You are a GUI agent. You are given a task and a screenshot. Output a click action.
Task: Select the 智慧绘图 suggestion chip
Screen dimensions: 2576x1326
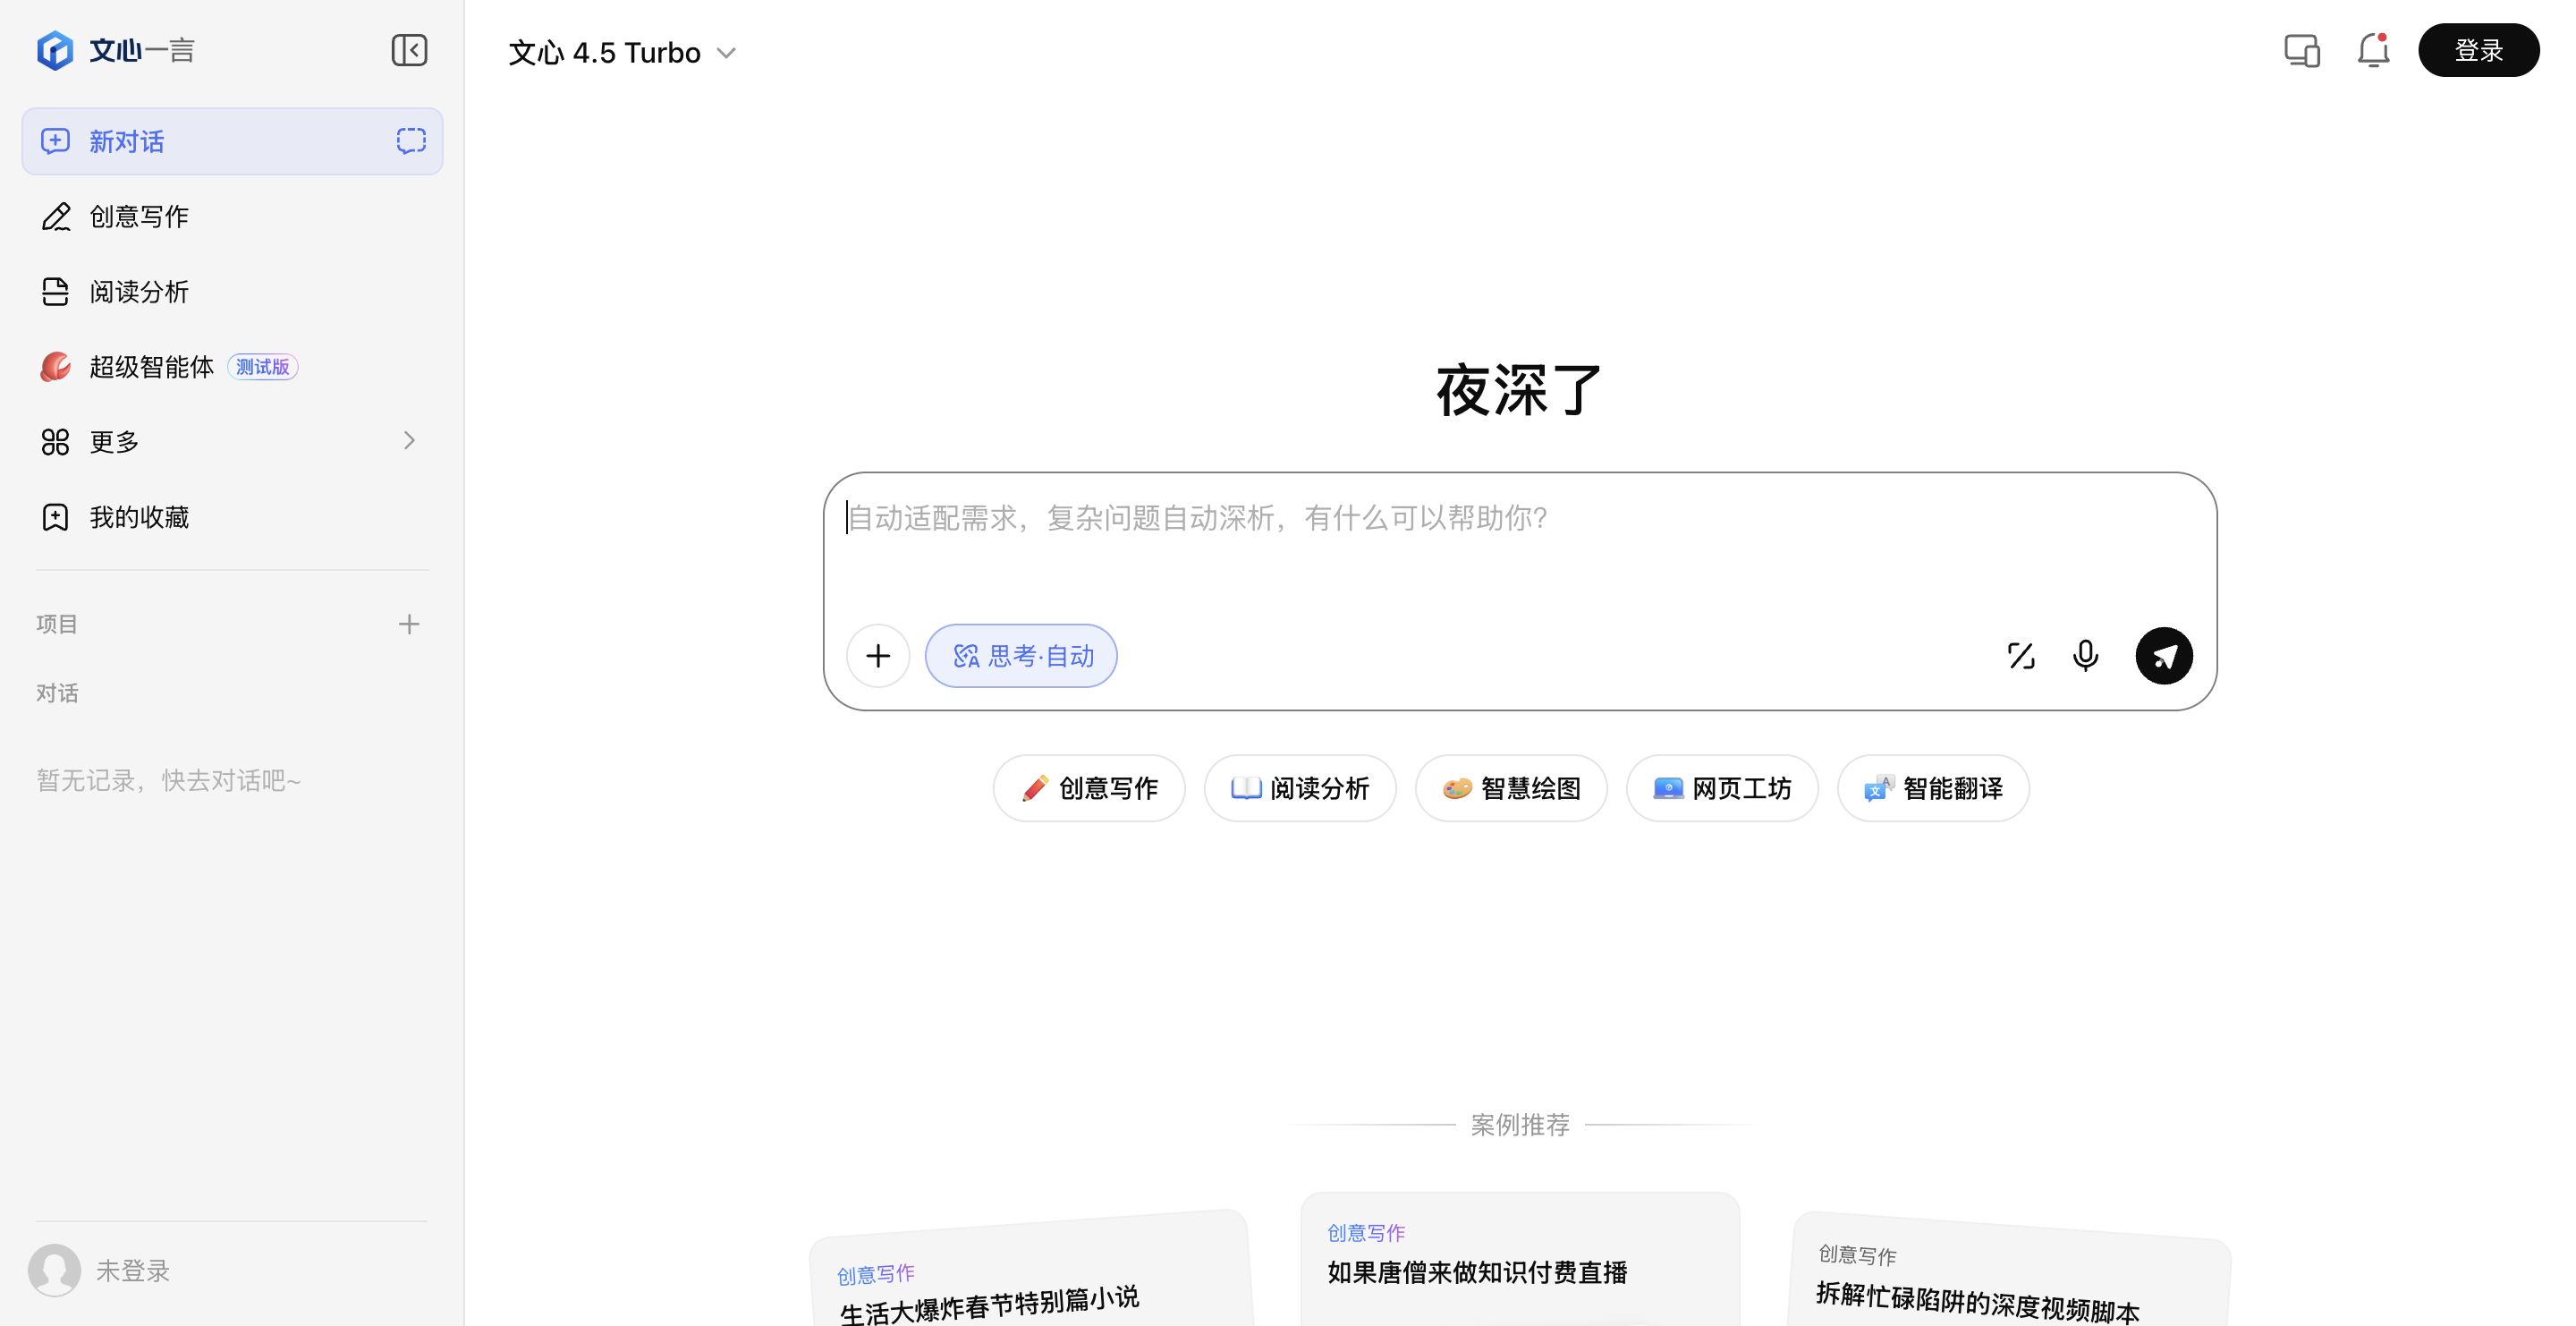coord(1510,788)
